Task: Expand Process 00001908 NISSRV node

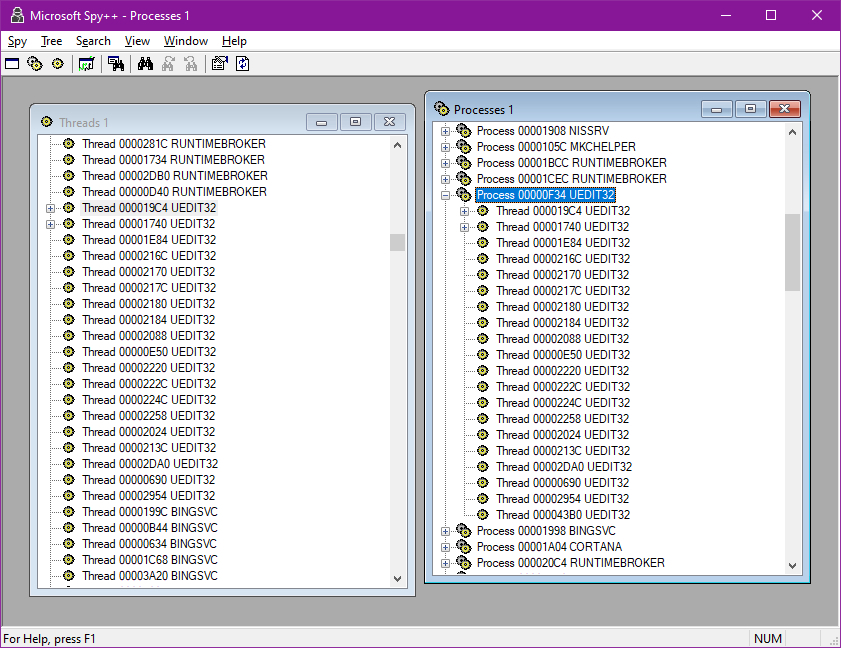Action: (445, 131)
